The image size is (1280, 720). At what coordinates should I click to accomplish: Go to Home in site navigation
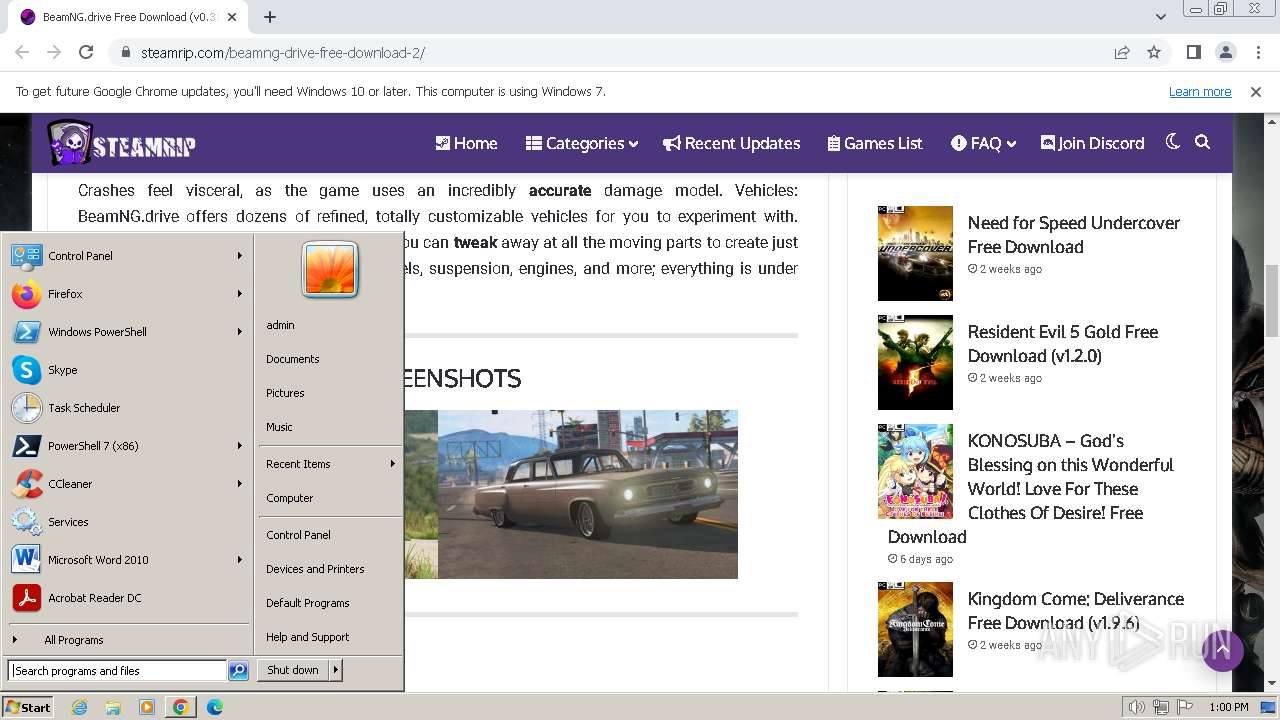click(x=466, y=143)
